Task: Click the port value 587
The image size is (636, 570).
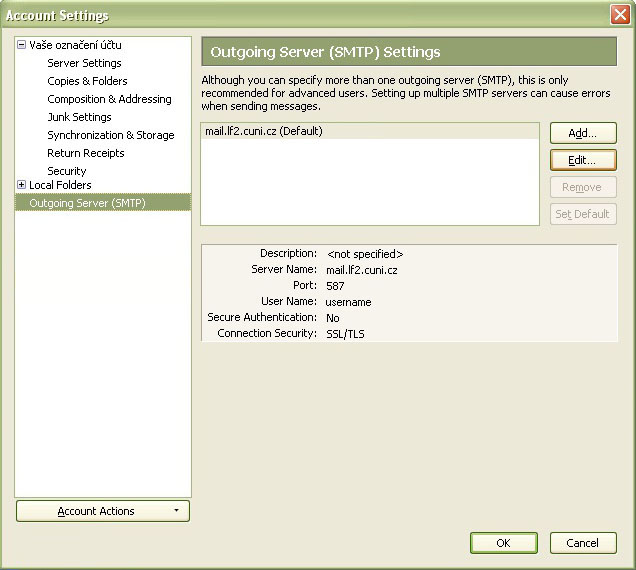Action: coord(335,286)
